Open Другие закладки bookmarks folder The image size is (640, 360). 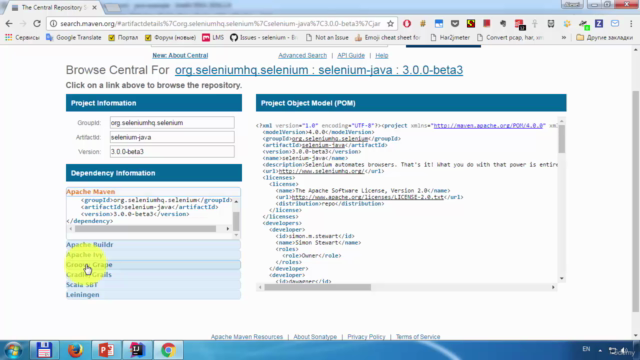[604, 38]
